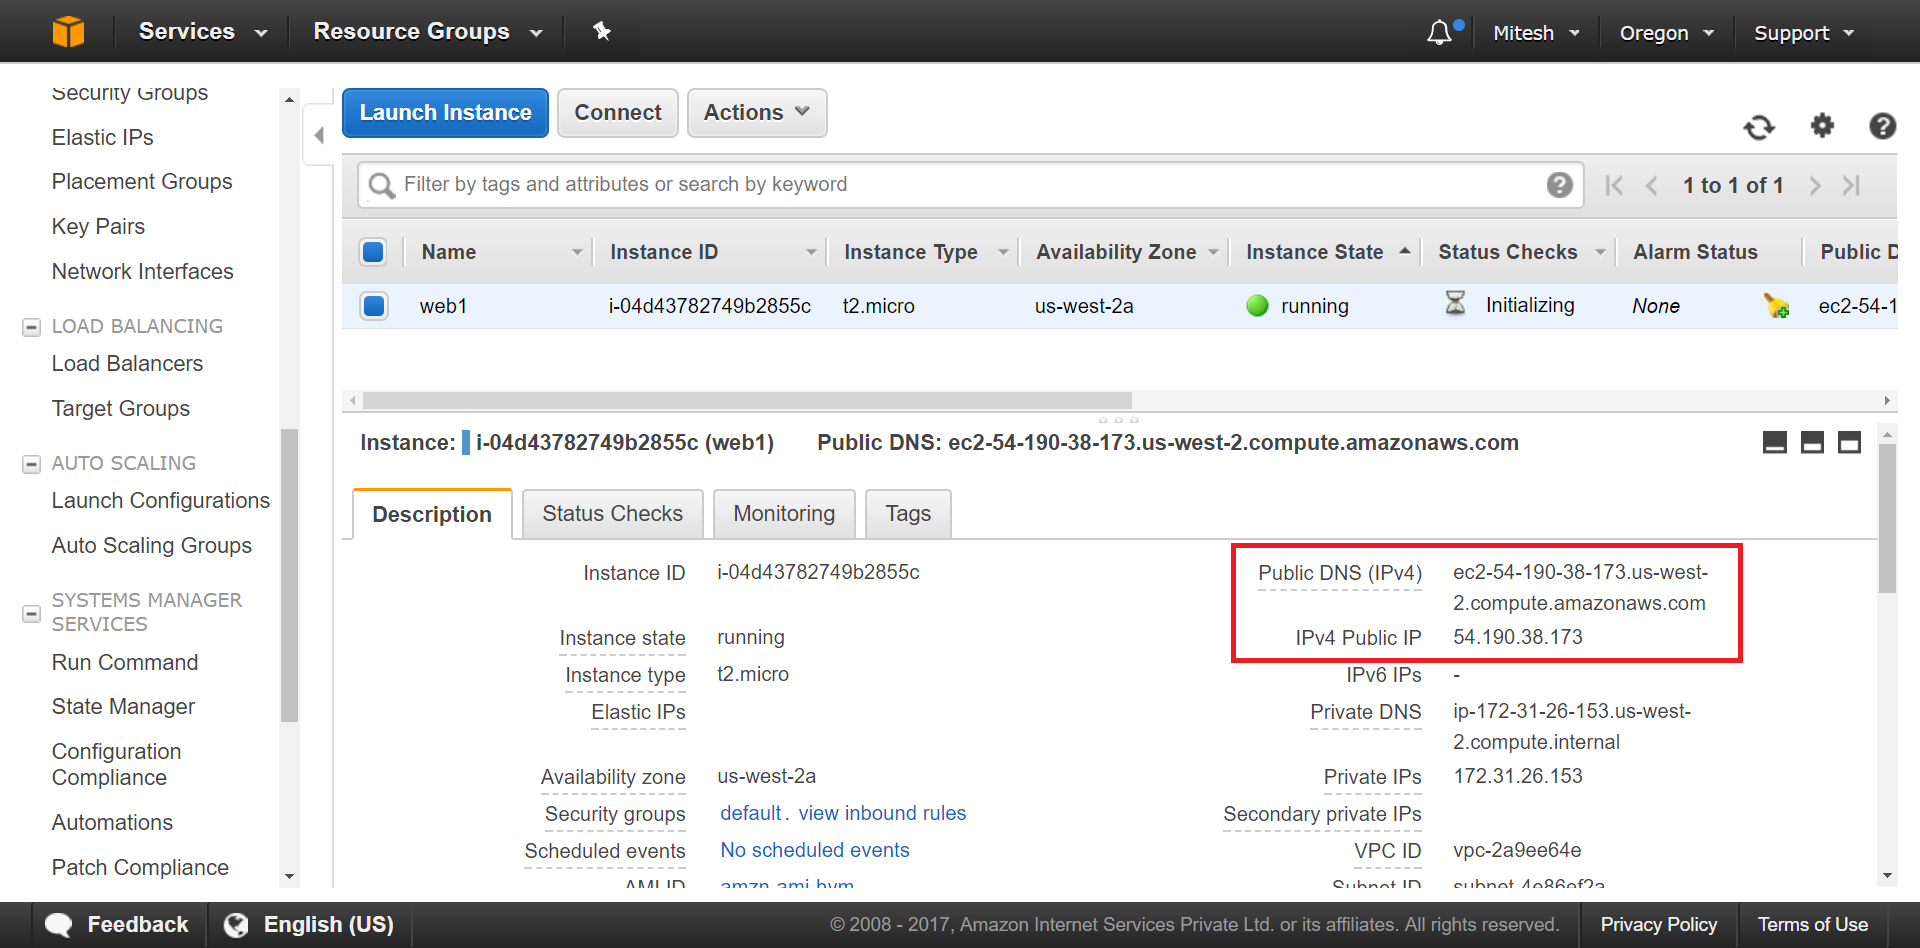Screen dimensions: 1920x948
Task: Open the Availability Zone column arrow
Action: [1213, 252]
